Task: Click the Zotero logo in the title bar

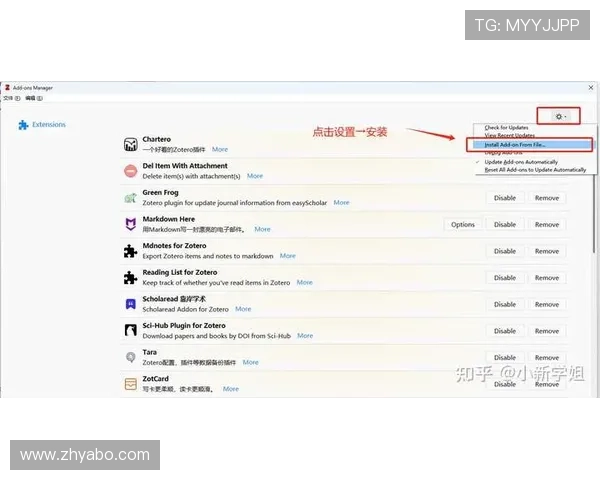Action: coord(7,88)
